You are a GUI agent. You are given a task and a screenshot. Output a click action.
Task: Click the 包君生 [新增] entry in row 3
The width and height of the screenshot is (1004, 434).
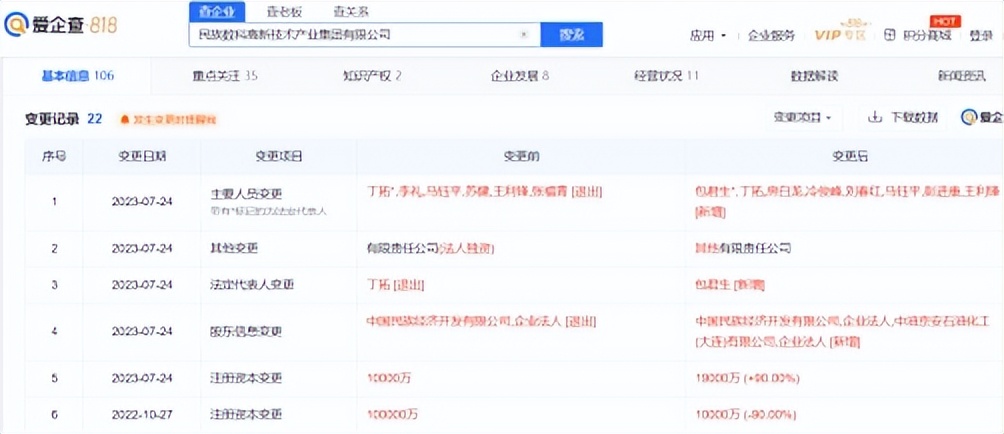pos(729,285)
